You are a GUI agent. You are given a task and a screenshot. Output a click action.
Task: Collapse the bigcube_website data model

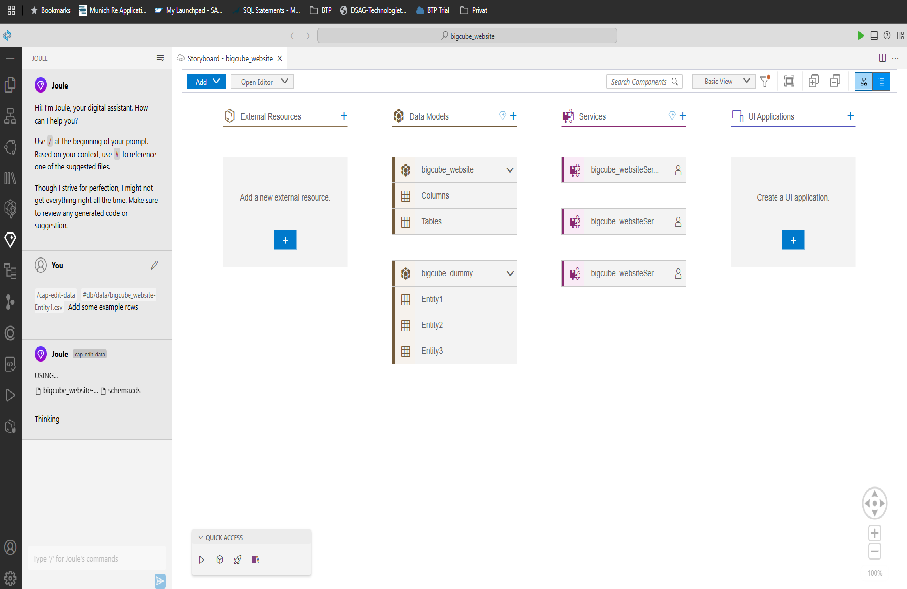(510, 170)
